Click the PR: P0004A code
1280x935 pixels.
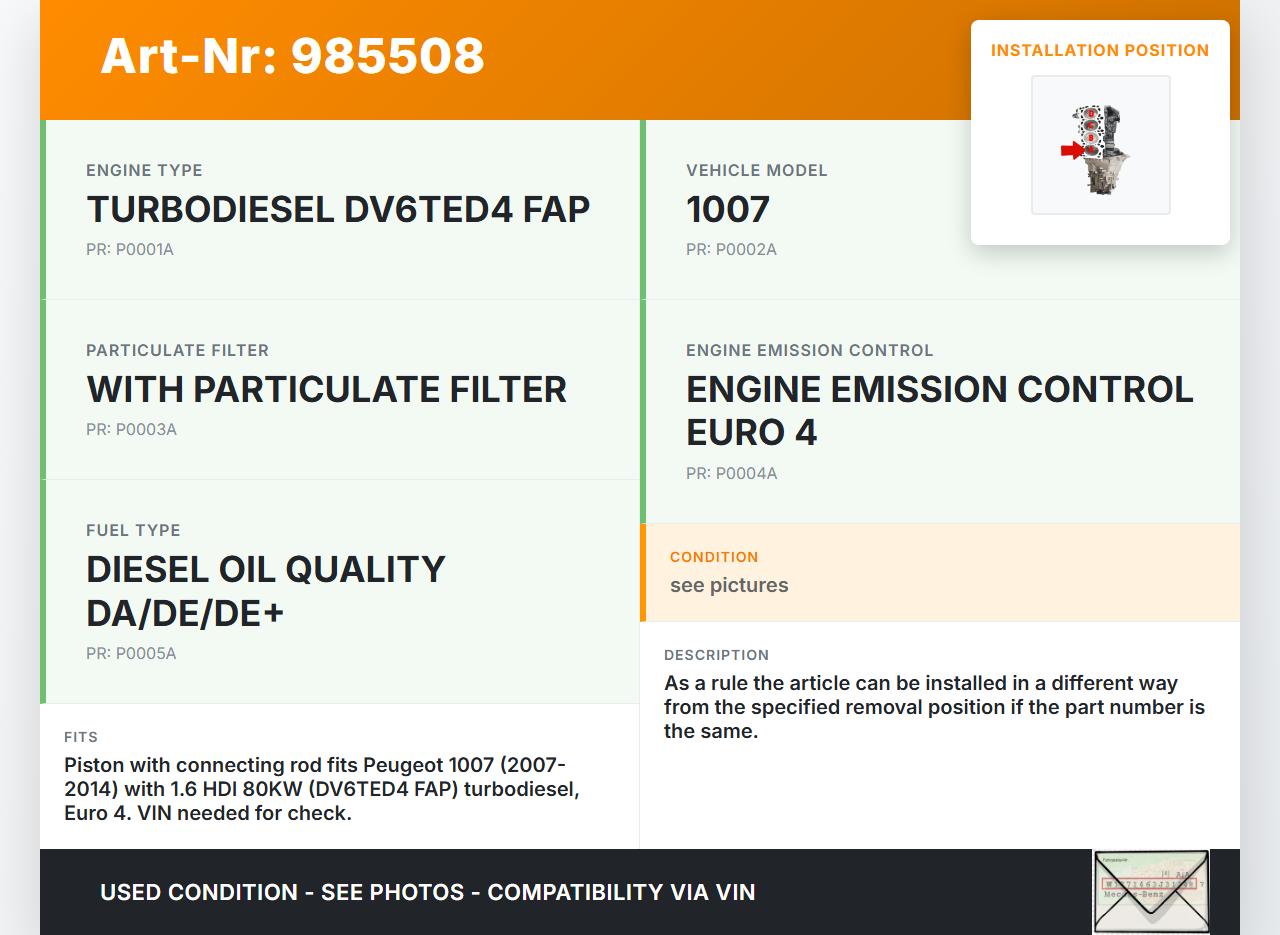[x=731, y=473]
